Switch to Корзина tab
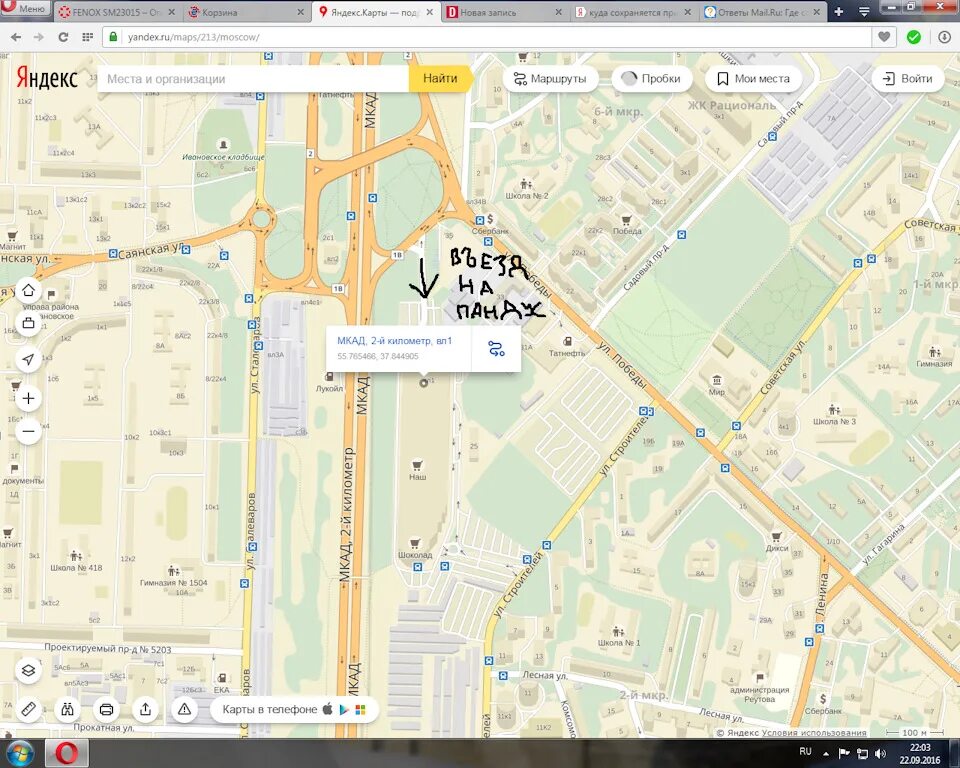This screenshot has height=768, width=960. click(x=246, y=12)
